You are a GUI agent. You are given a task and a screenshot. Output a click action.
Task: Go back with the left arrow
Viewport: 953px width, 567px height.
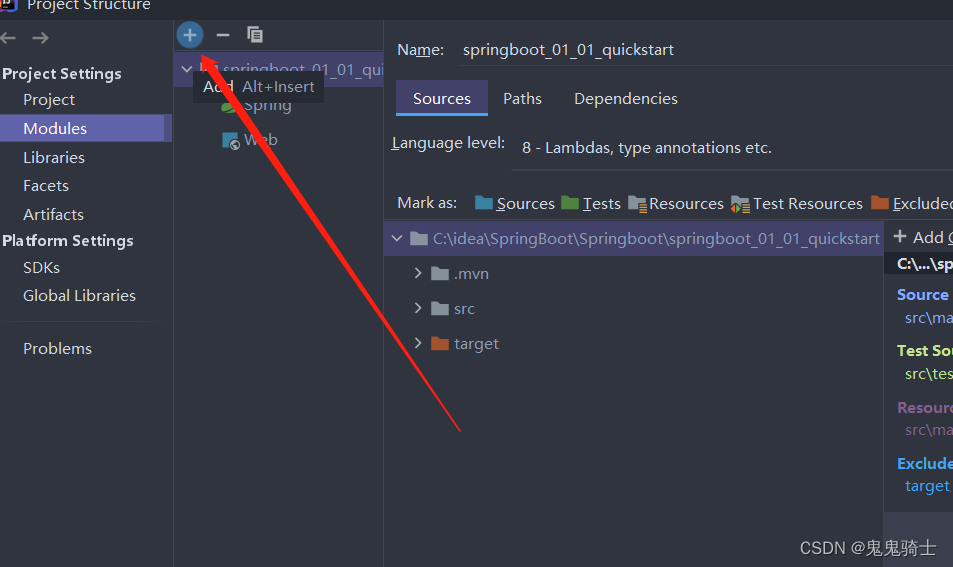pos(9,38)
